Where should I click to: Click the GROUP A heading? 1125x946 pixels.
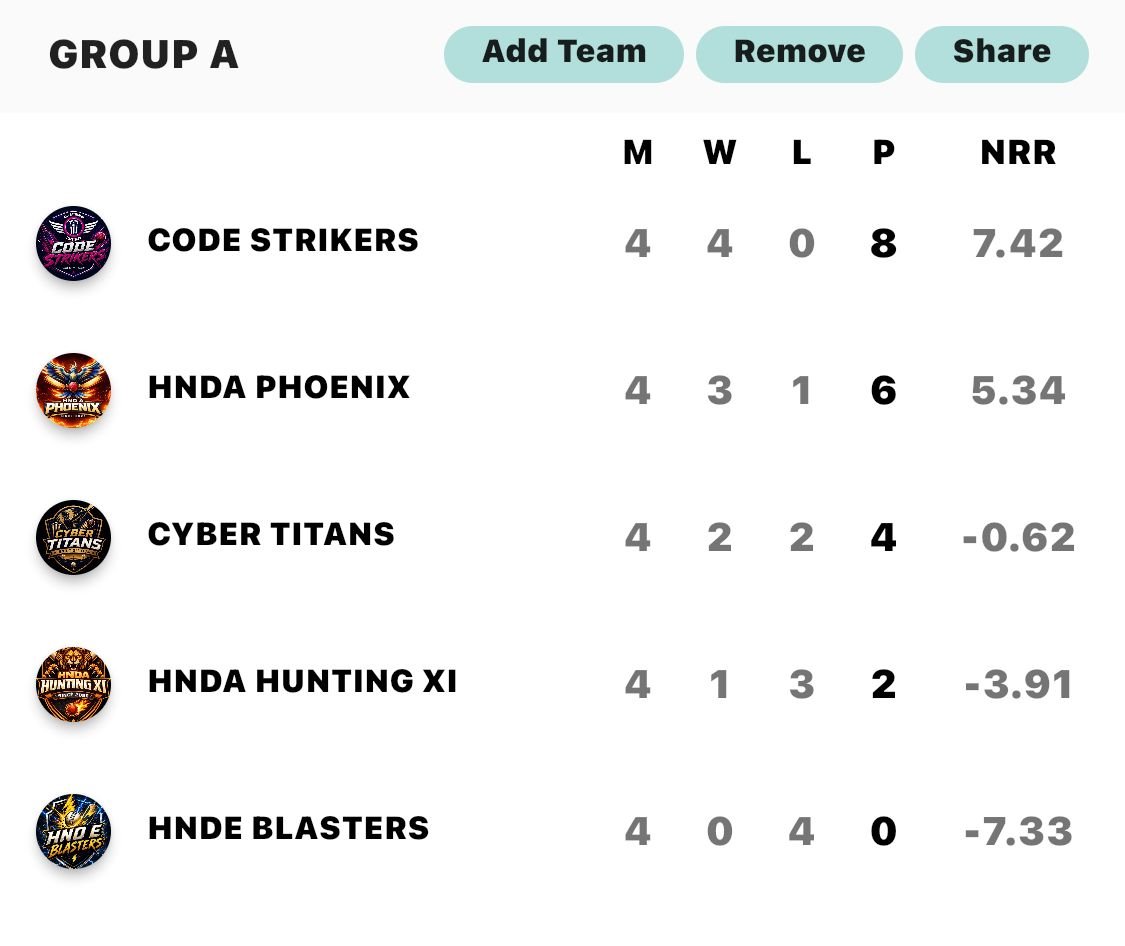(143, 55)
